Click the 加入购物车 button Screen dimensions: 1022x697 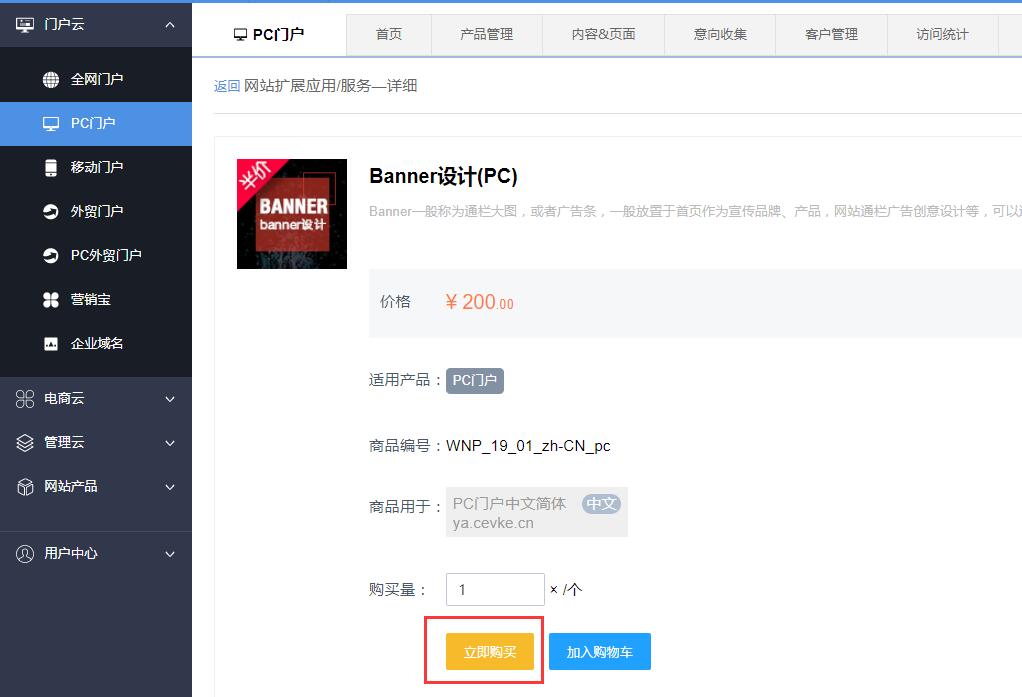(599, 652)
